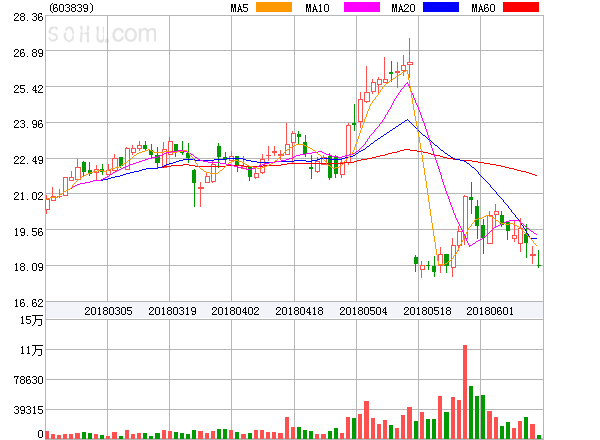Click the 11万 volume axis label
This screenshot has width=600, height=440.
(x=31, y=350)
